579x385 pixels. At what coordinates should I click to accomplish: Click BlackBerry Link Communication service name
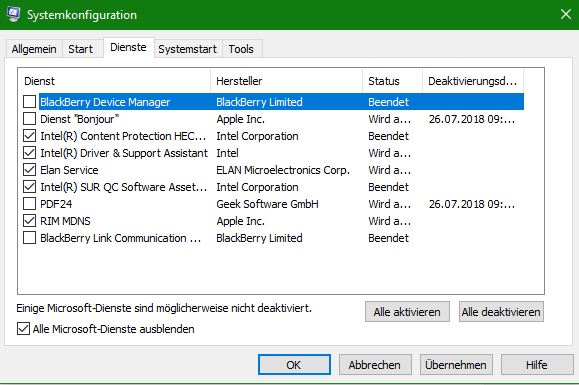point(121,238)
